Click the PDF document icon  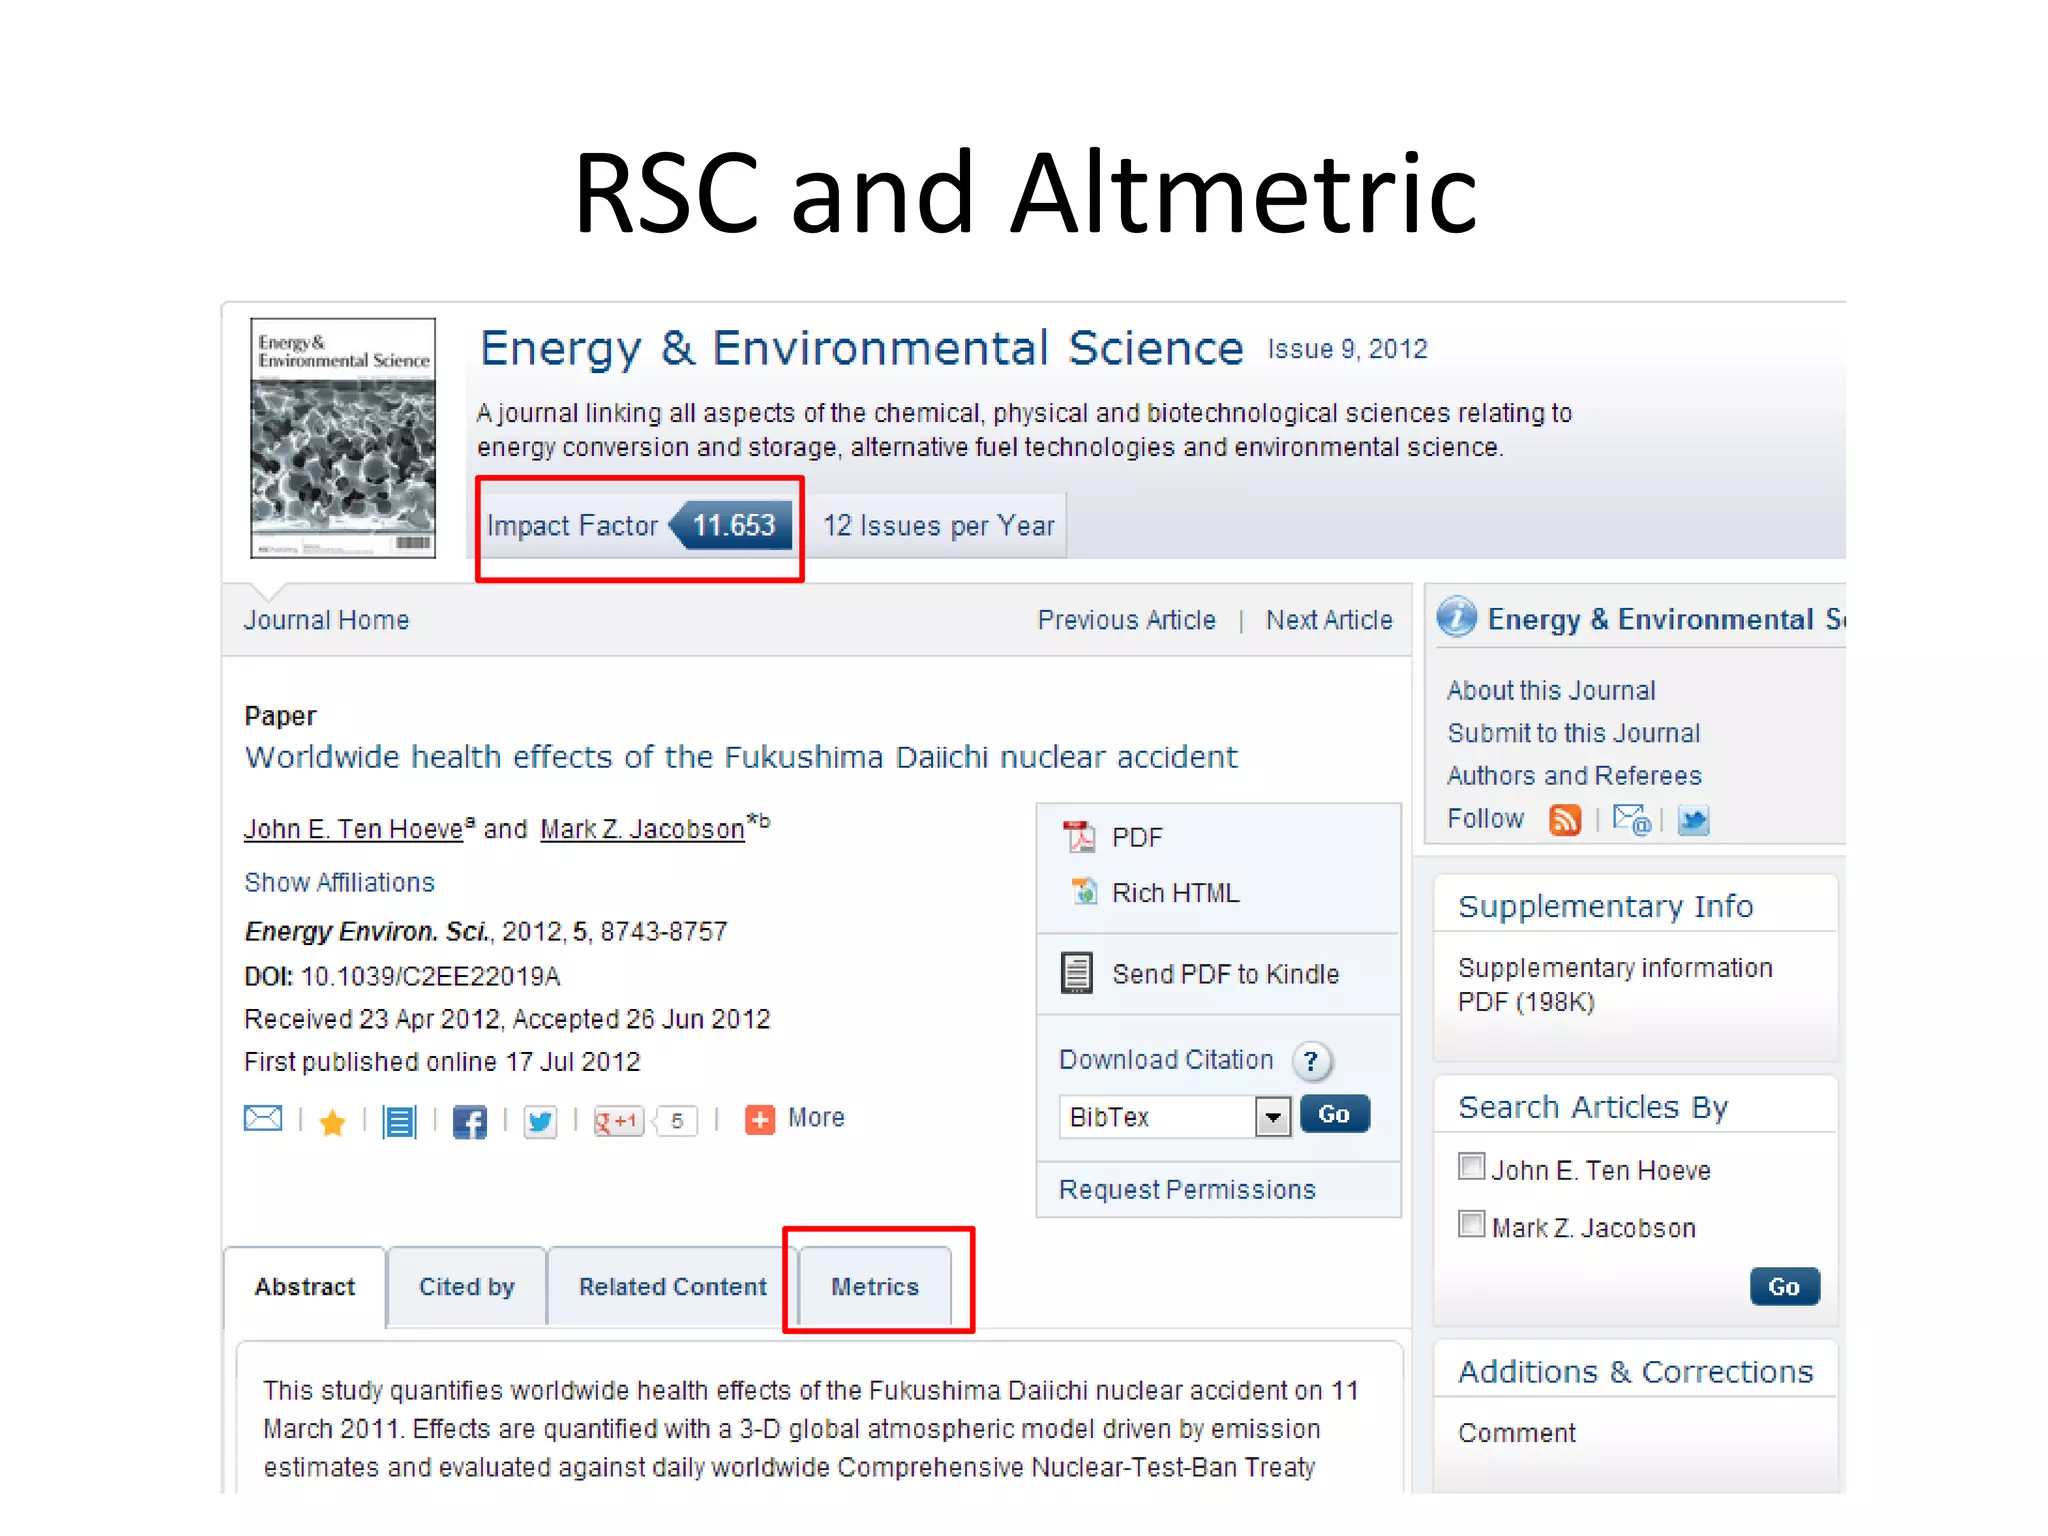coord(1079,836)
